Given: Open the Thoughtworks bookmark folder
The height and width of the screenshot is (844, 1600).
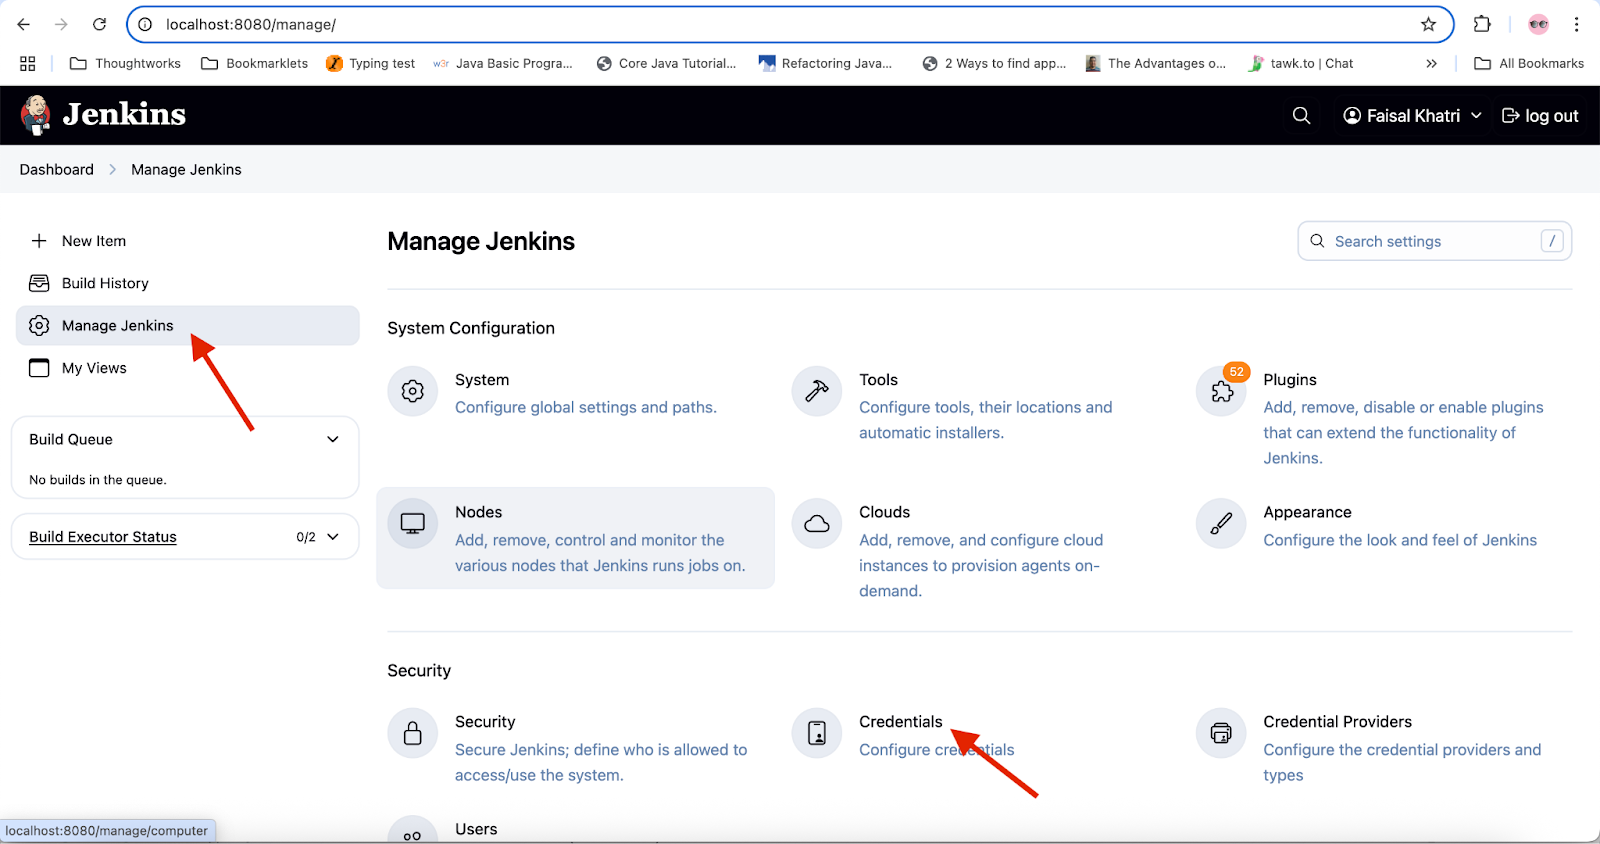Looking at the screenshot, I should [x=126, y=63].
